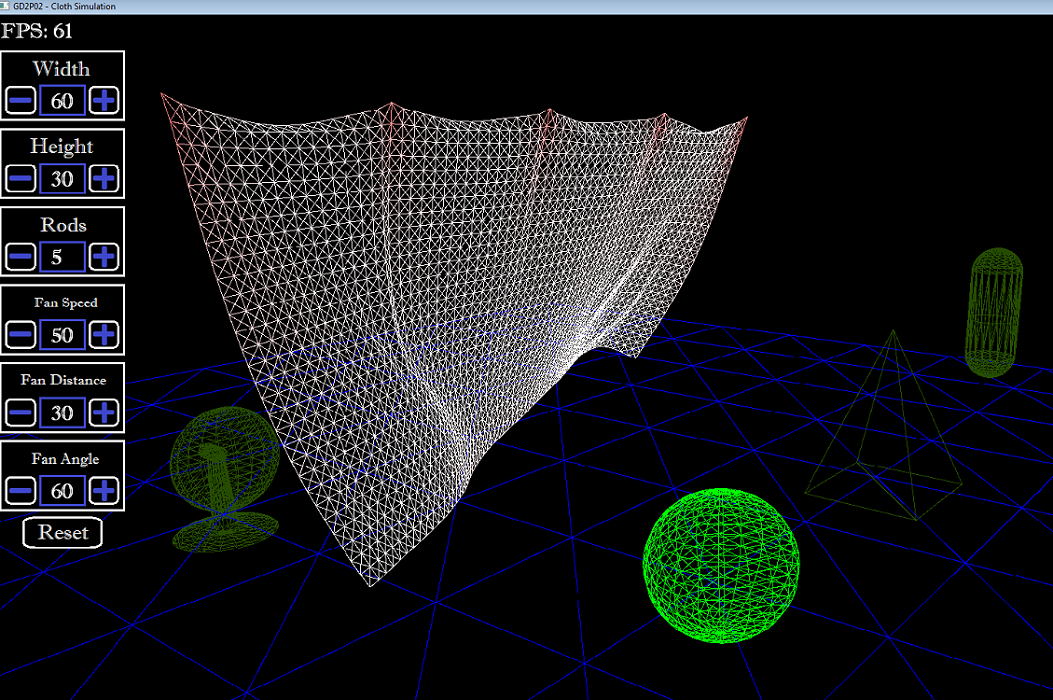Screen dimensions: 1053x700
Task: Click the Fan Angle value field showing 60
Action: click(62, 491)
